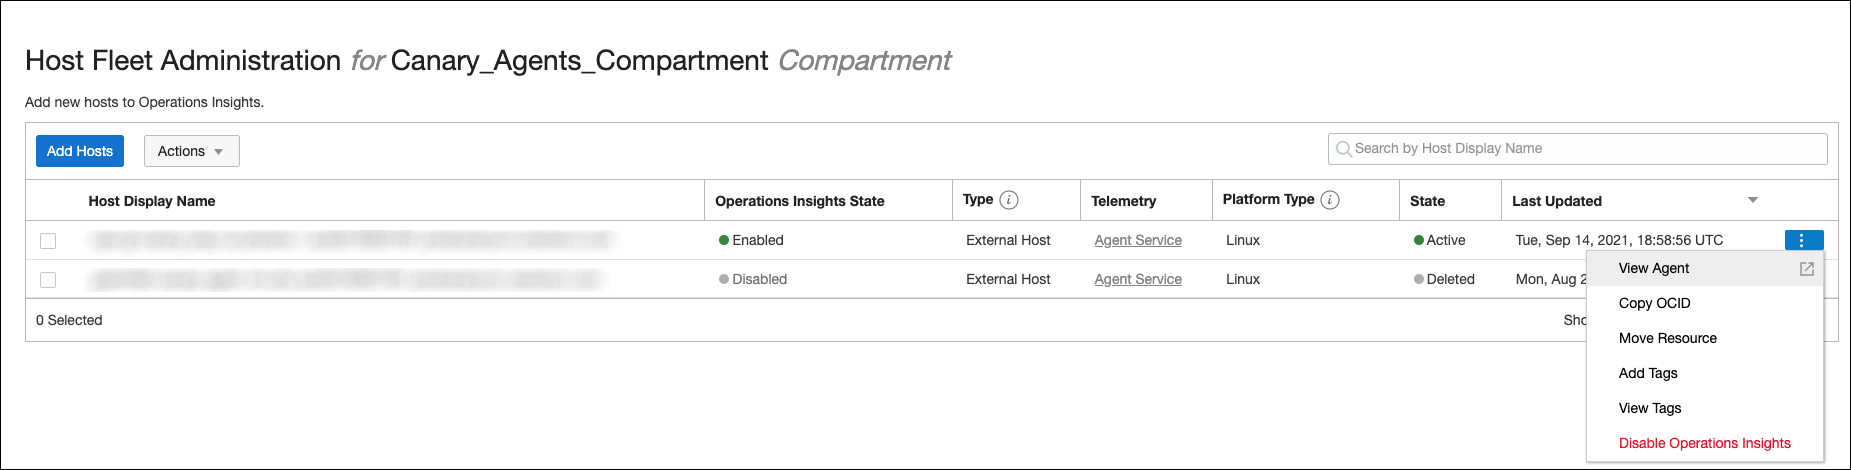Open Agent Service link for Active host
This screenshot has width=1851, height=470.
coord(1137,240)
